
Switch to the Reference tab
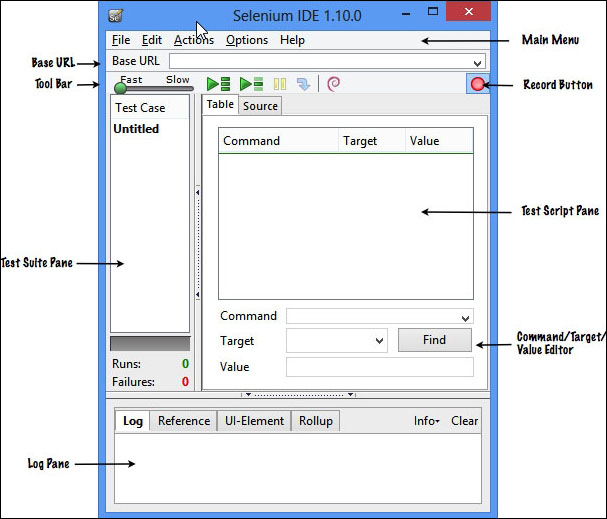pos(183,421)
